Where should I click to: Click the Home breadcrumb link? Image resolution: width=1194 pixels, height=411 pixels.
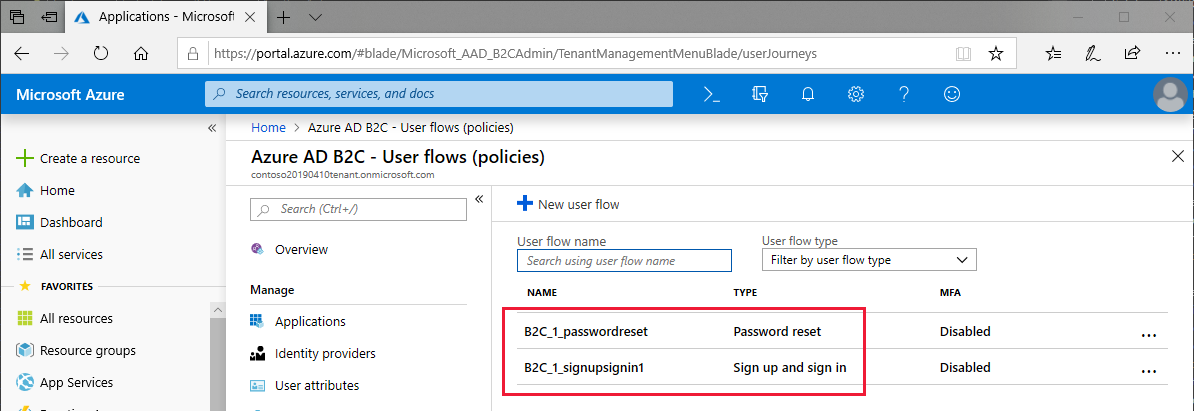tap(268, 128)
